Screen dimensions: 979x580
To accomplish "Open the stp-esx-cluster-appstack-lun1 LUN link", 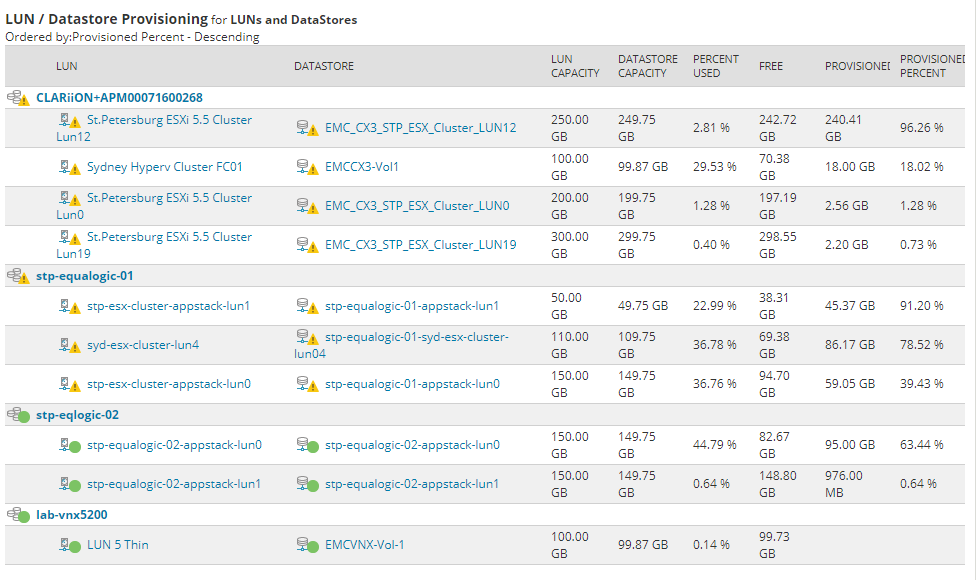I will point(168,306).
